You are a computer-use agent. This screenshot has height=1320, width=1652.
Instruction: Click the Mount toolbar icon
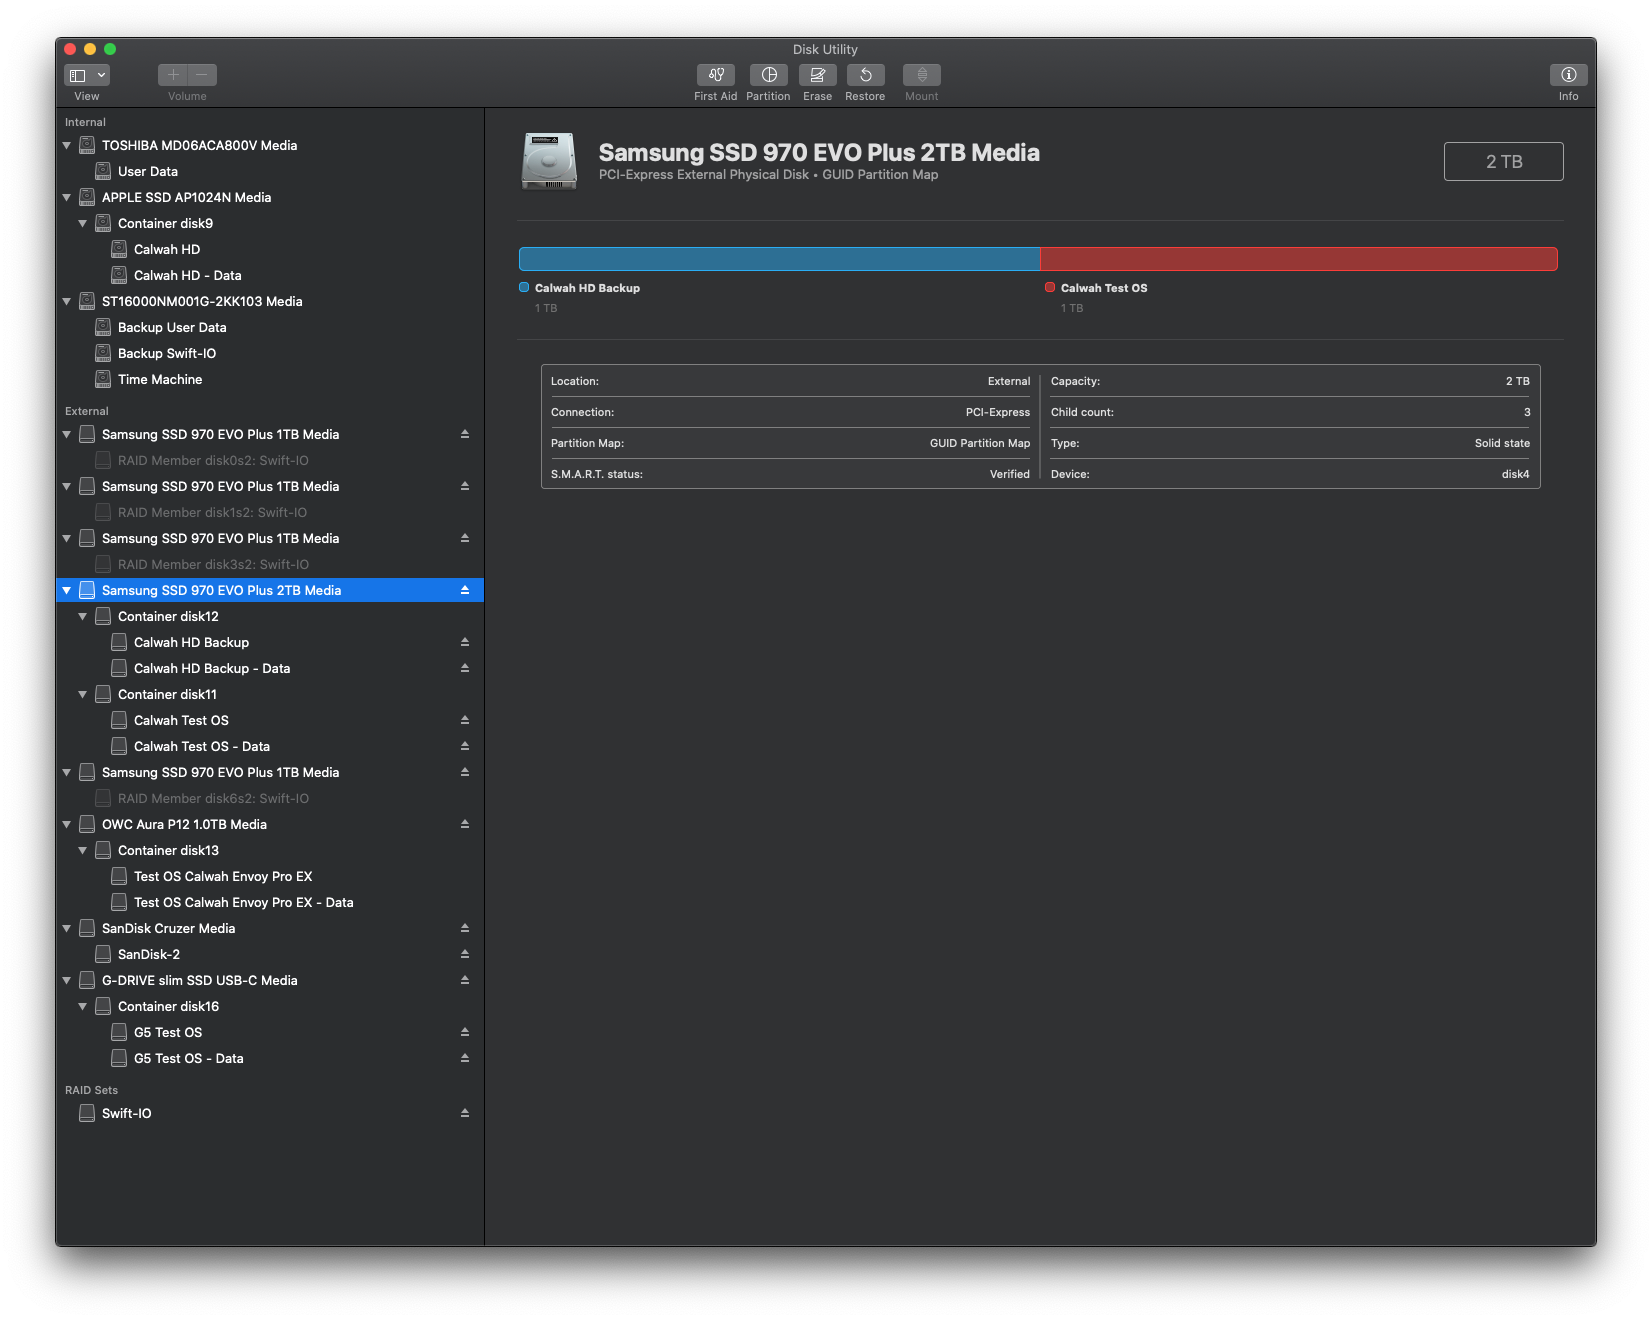tap(922, 75)
